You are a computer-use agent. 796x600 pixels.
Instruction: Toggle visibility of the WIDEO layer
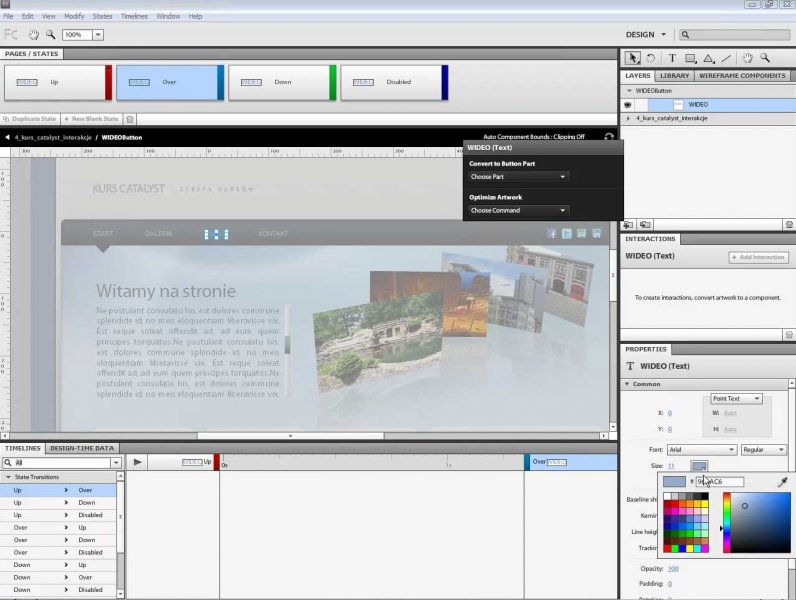(x=628, y=104)
